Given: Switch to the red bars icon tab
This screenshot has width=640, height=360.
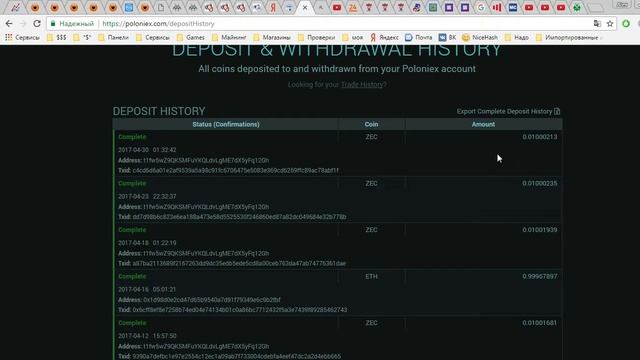Looking at the screenshot, I should pyautogui.click(x=497, y=7).
